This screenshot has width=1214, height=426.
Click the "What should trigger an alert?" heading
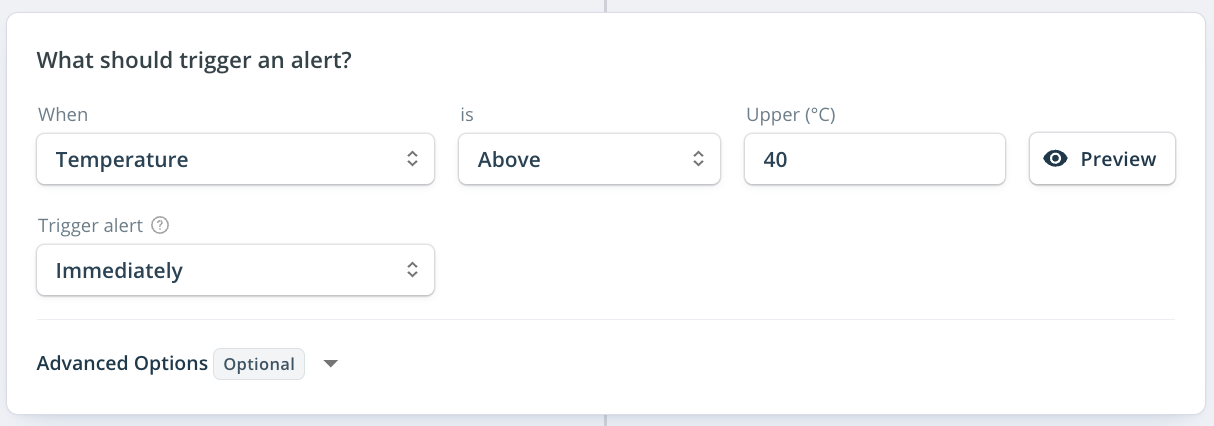pyautogui.click(x=194, y=60)
